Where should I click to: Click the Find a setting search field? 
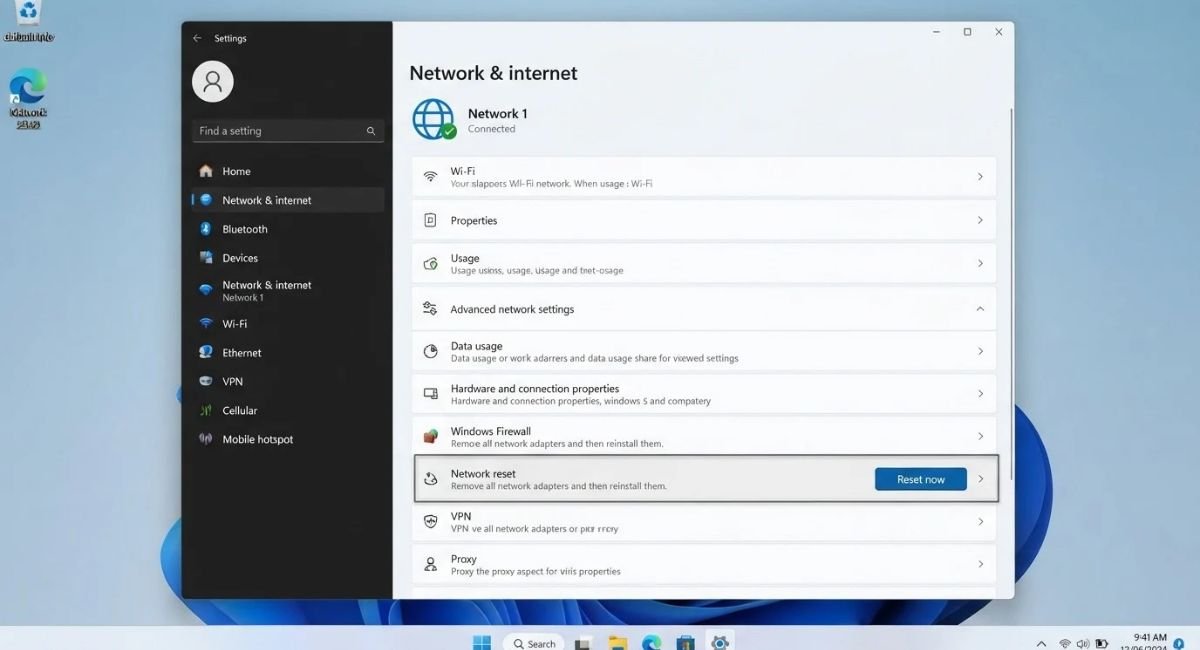288,131
